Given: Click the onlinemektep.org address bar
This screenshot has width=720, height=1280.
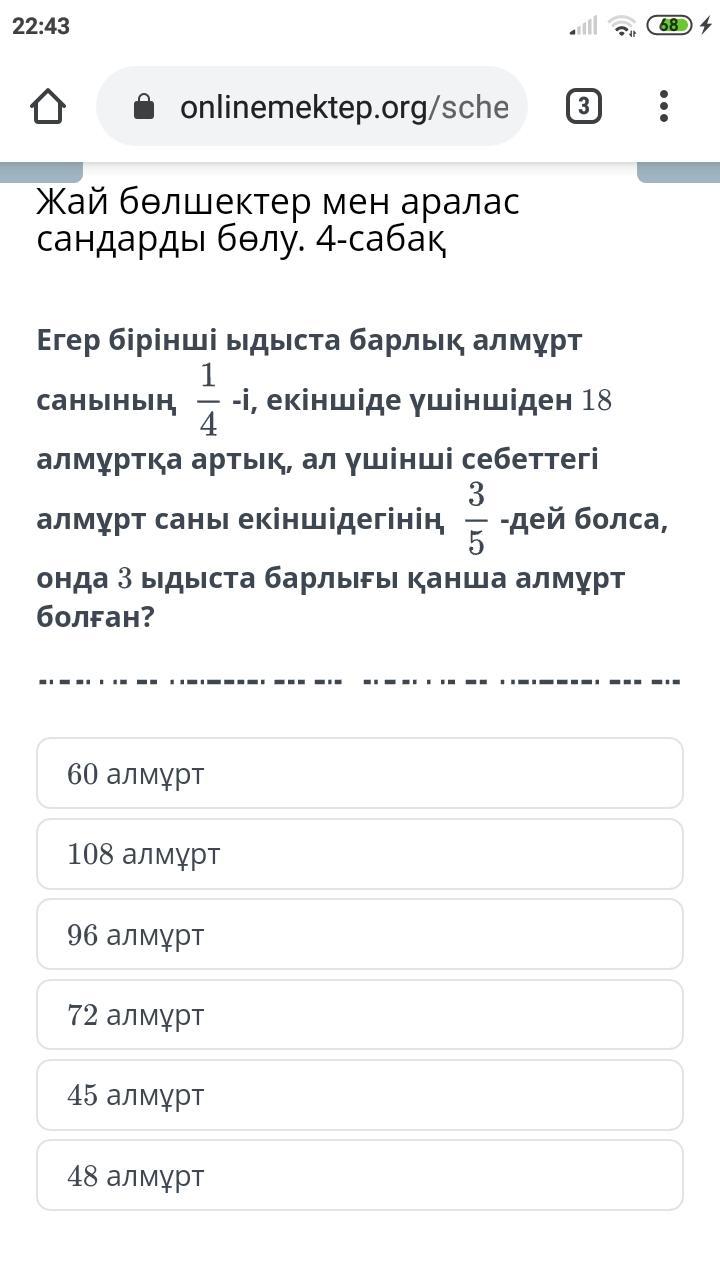Looking at the screenshot, I should point(312,106).
